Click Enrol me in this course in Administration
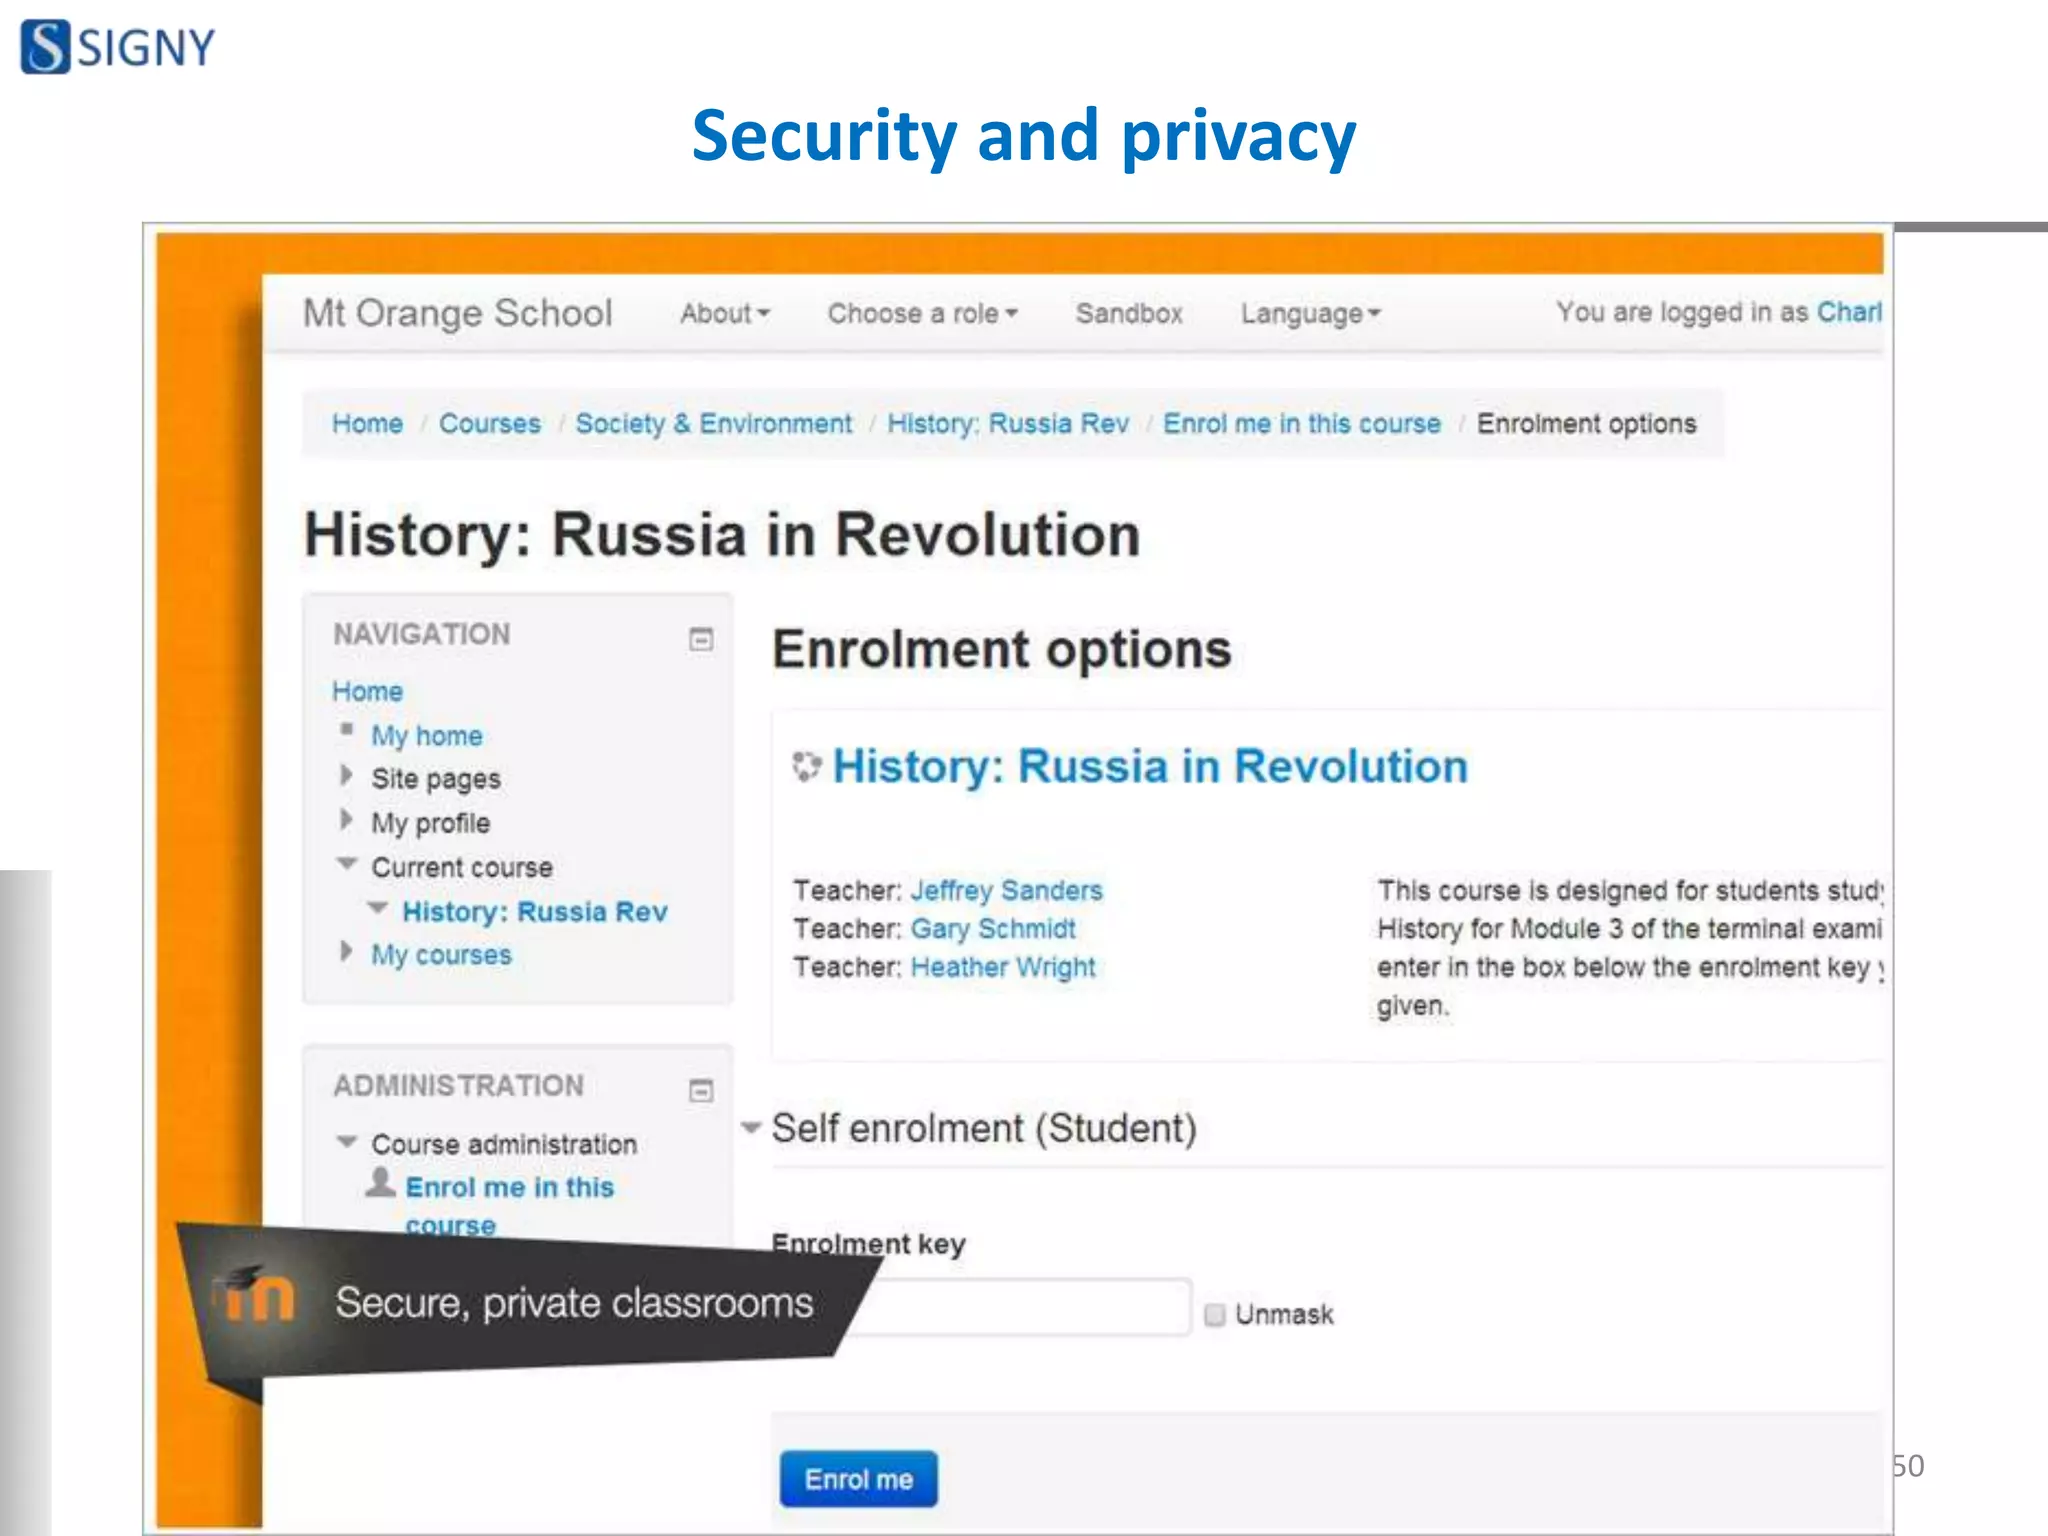 509,1205
